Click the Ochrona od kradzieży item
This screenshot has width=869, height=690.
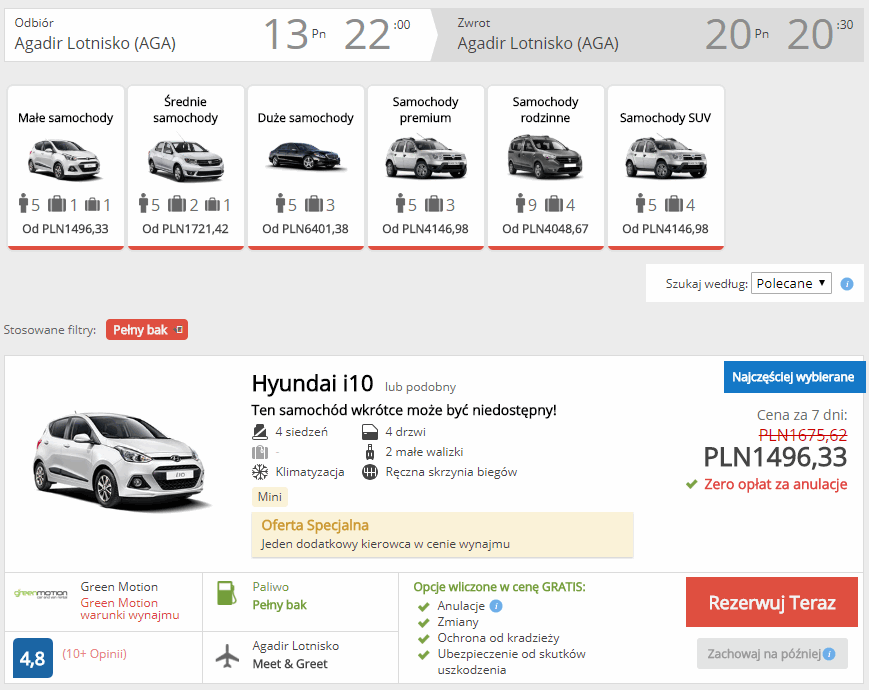point(498,638)
